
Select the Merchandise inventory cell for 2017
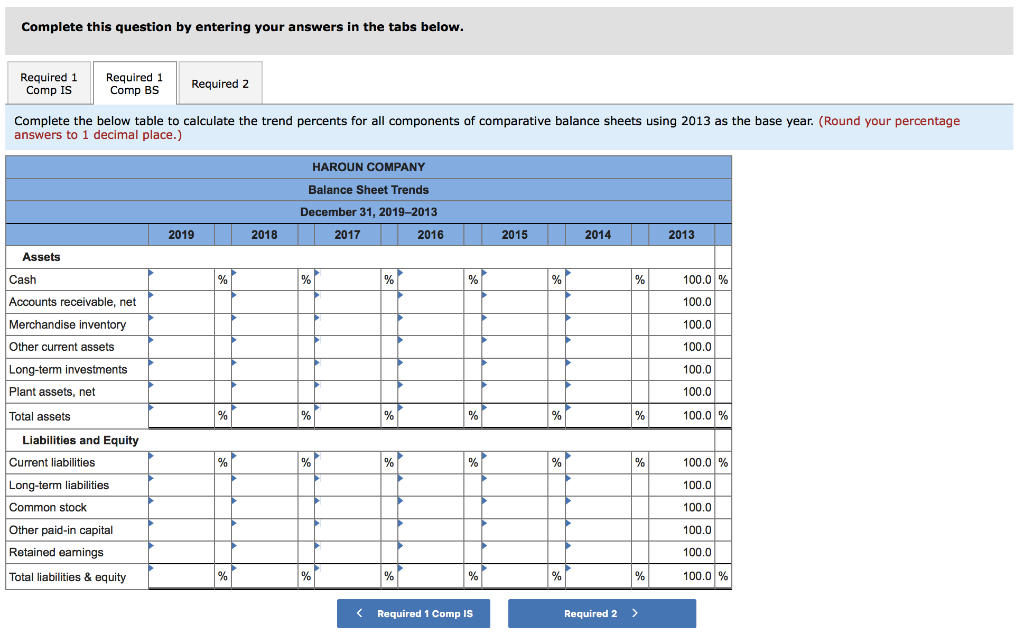347,324
